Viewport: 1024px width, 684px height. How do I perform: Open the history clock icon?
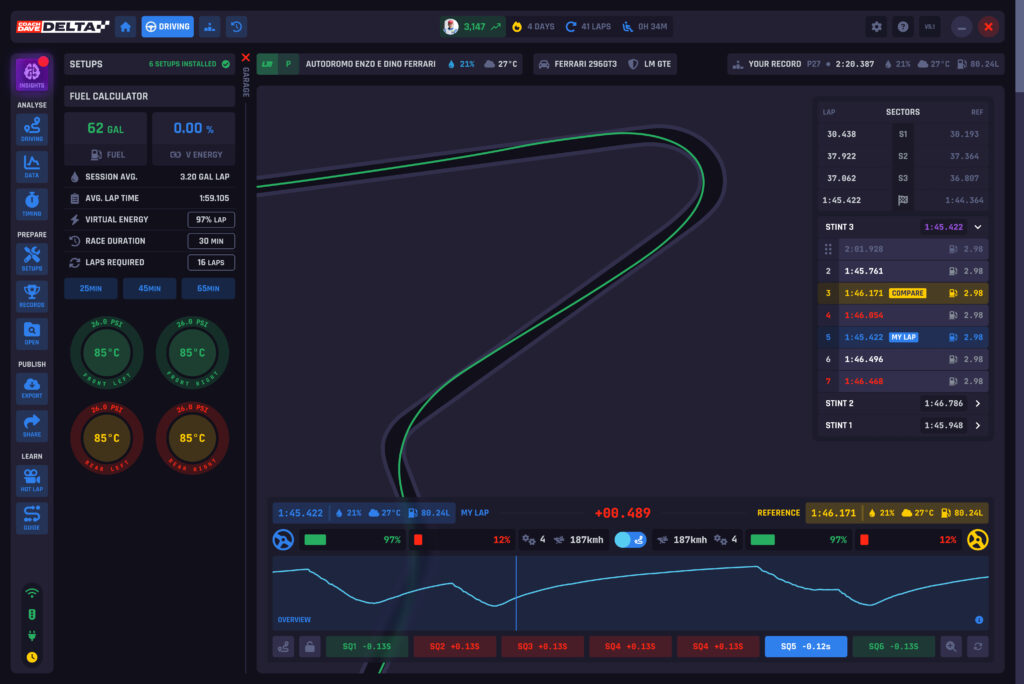point(236,27)
